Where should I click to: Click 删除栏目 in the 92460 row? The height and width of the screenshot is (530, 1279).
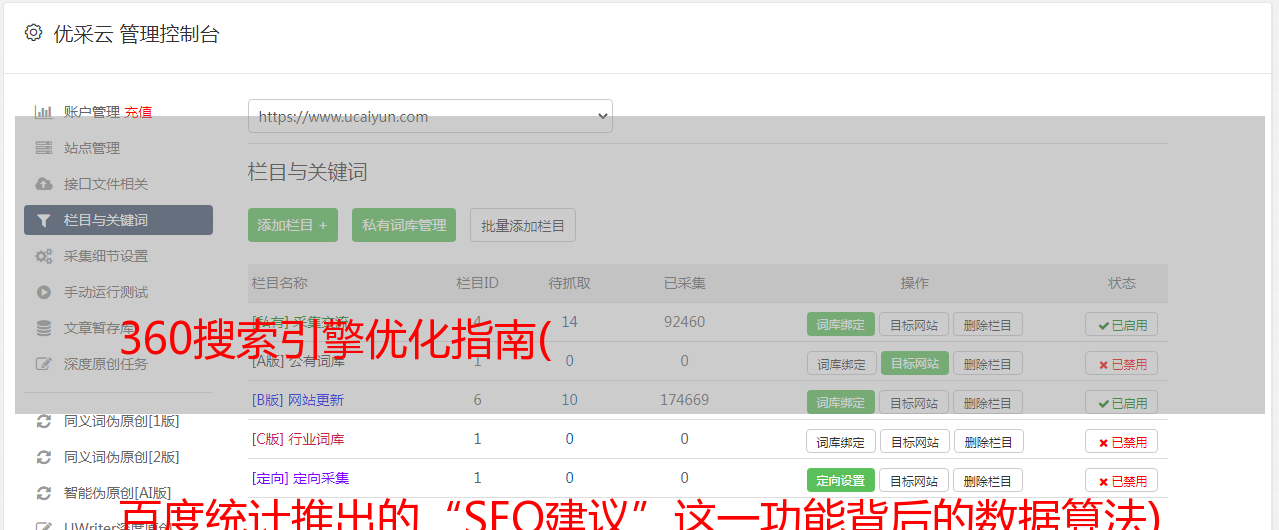pyautogui.click(x=988, y=324)
